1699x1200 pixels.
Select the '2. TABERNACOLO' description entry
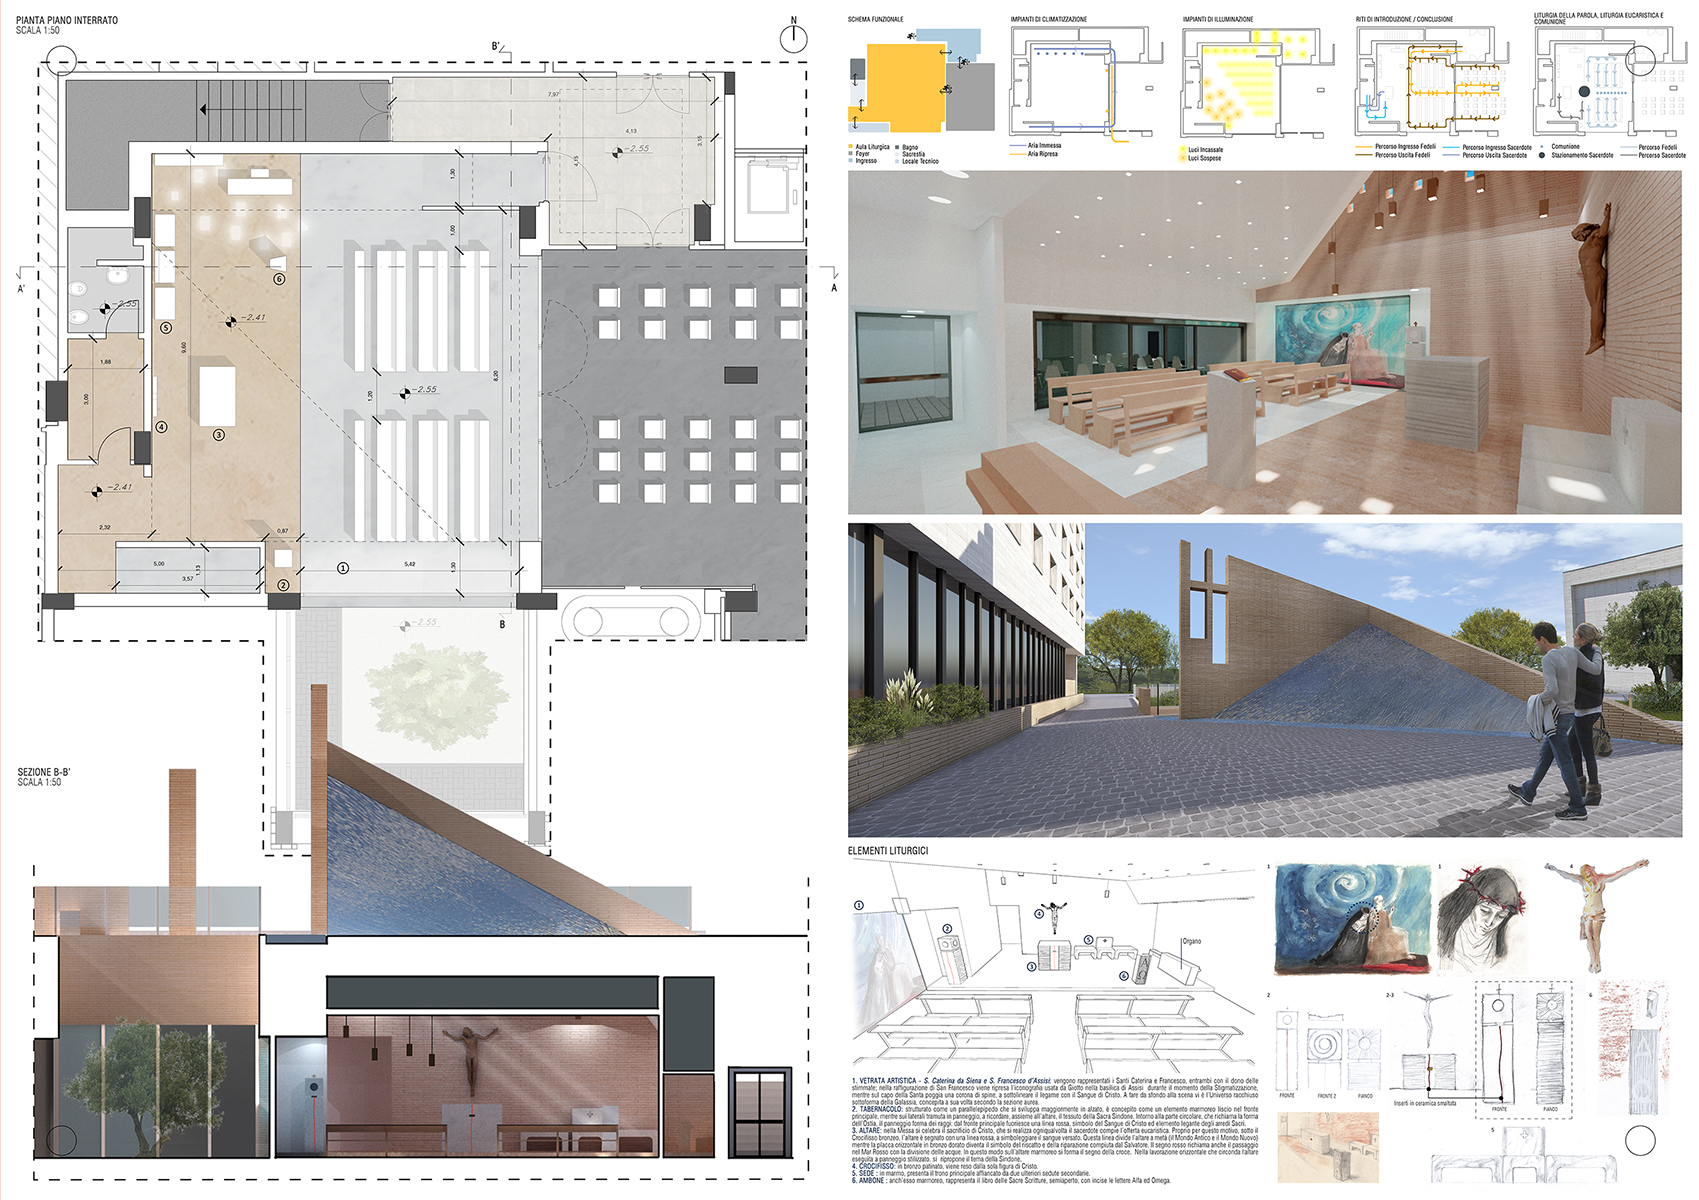pos(1055,1116)
